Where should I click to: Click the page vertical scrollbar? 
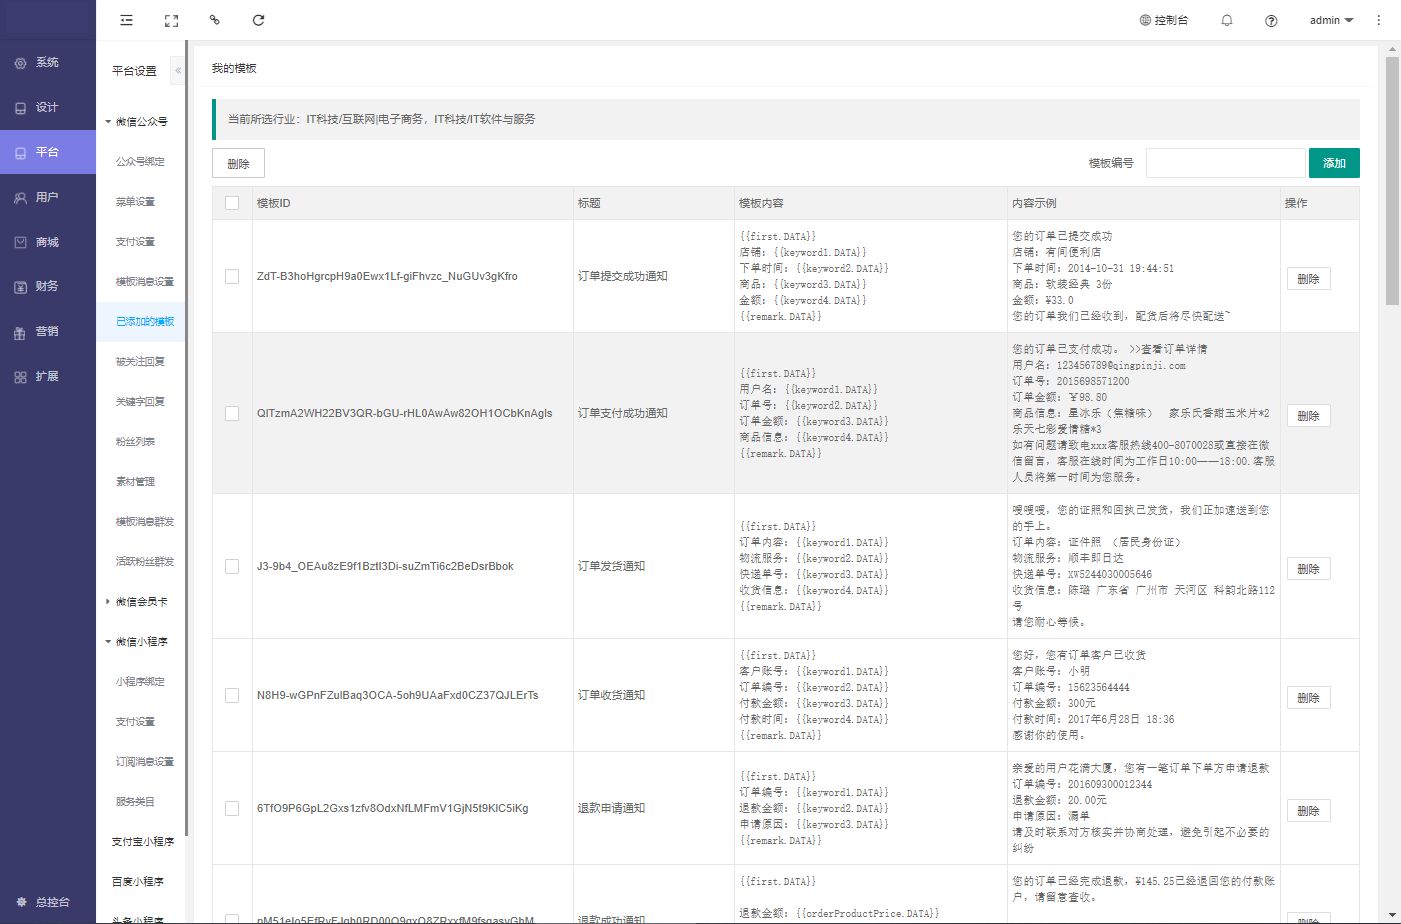(x=1392, y=180)
